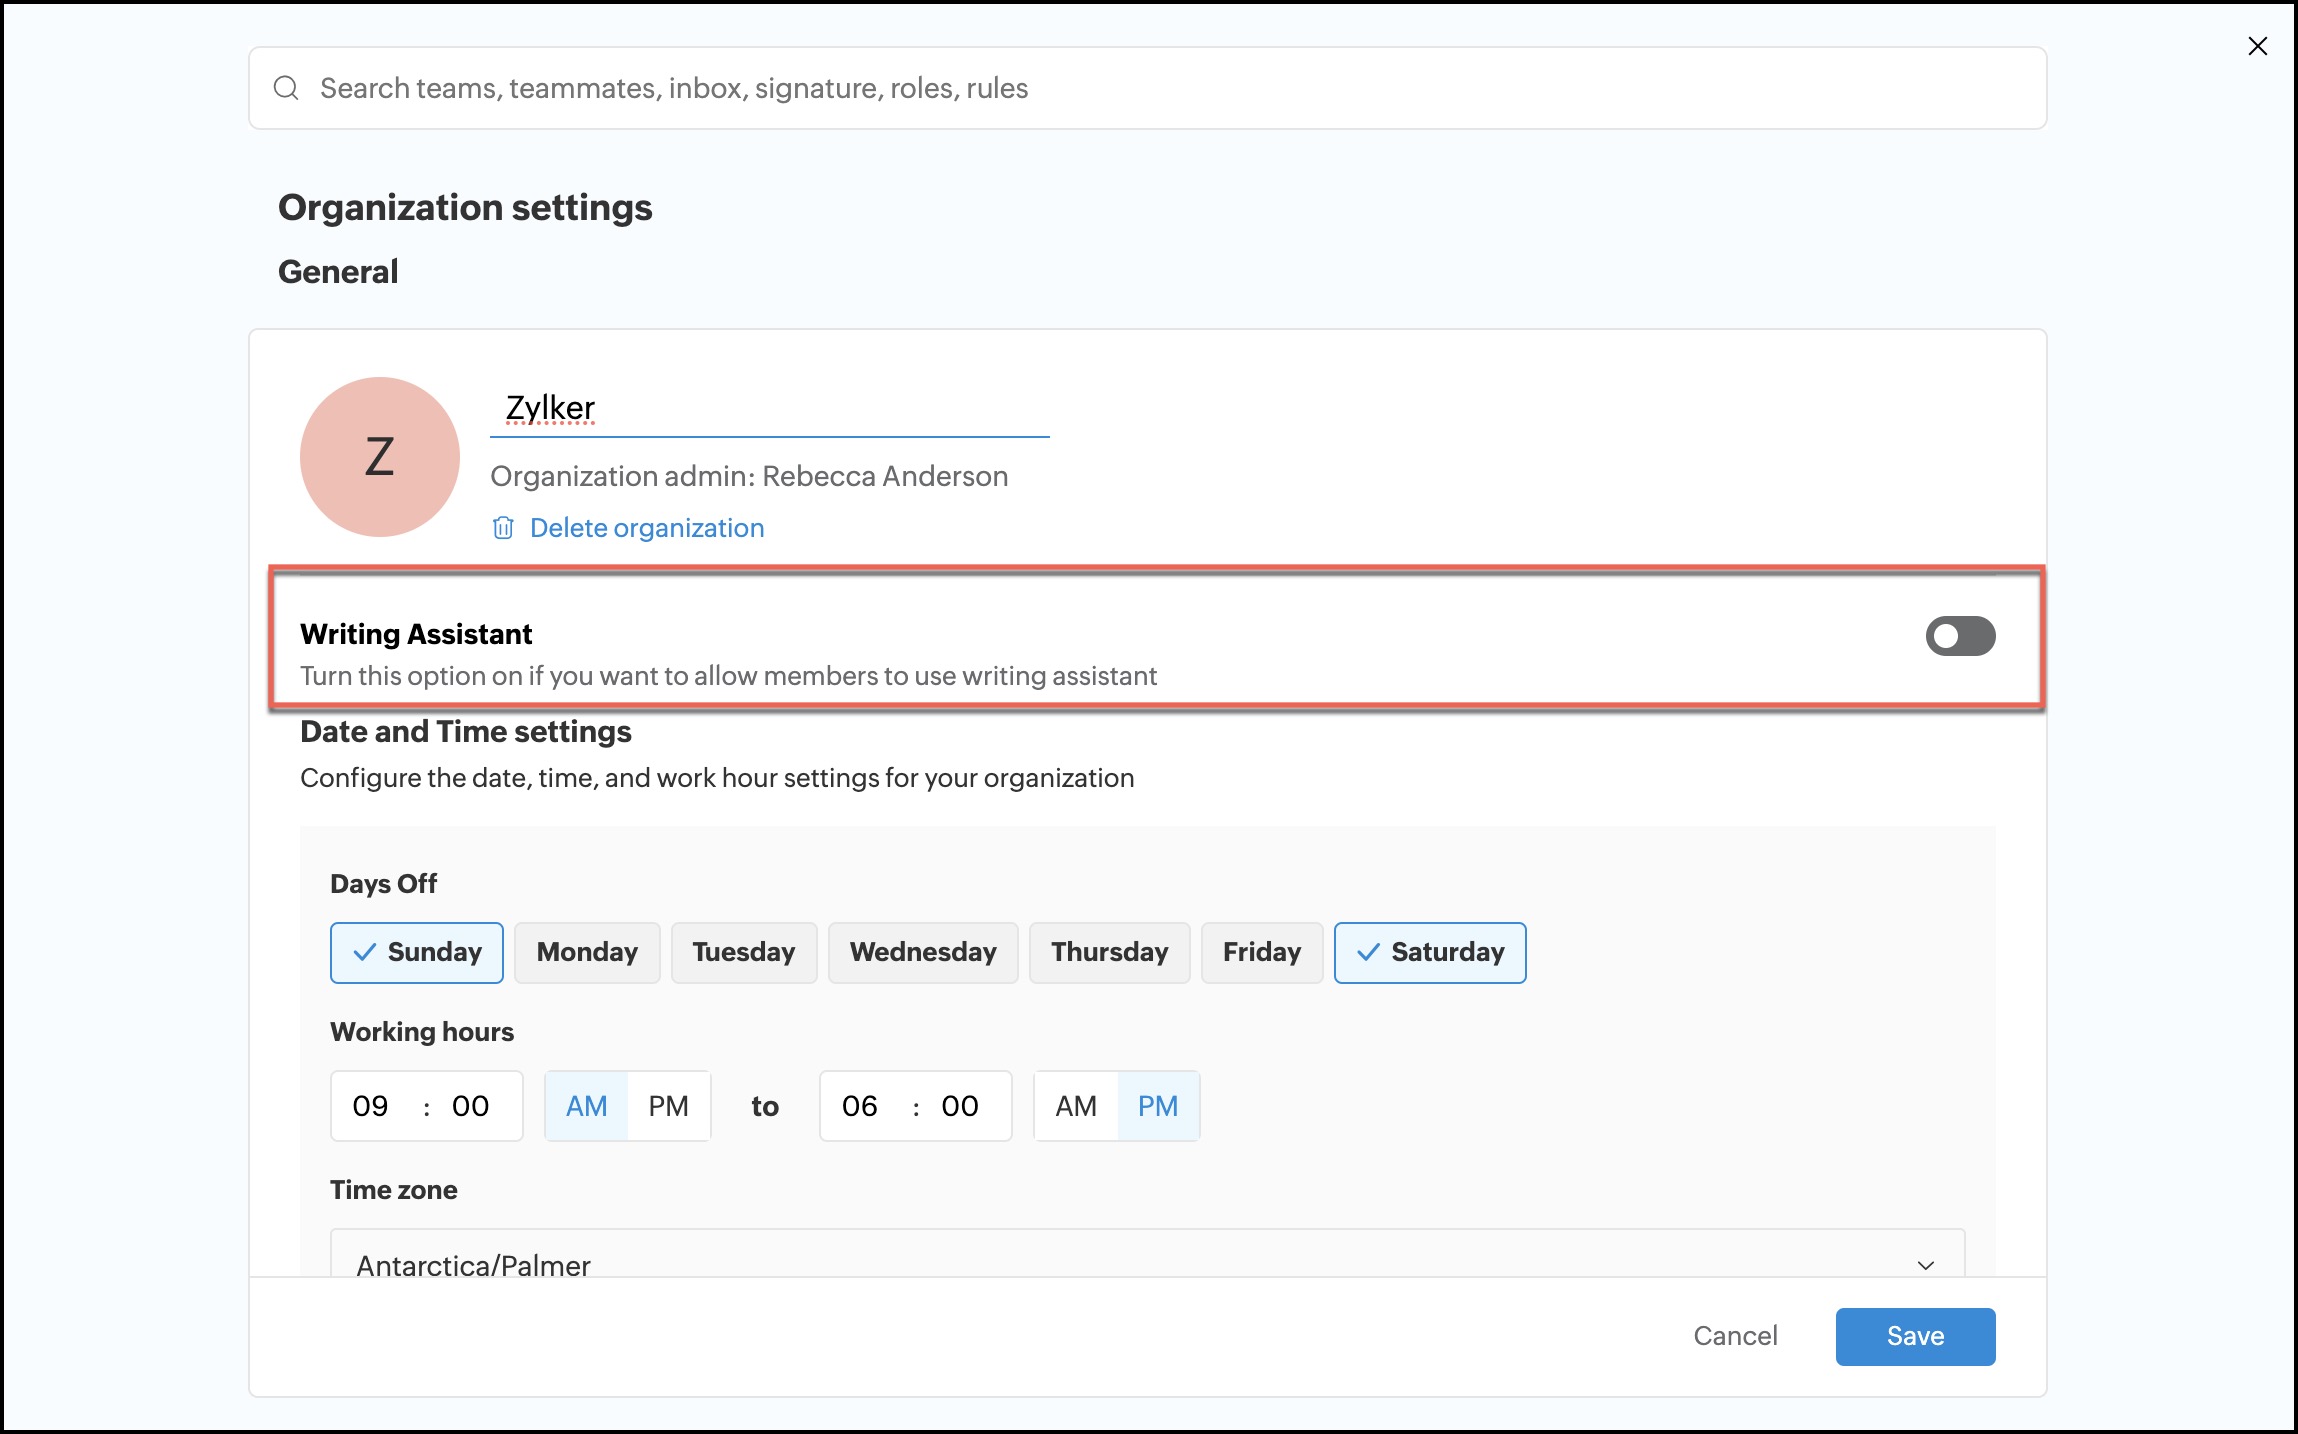Image resolution: width=2298 pixels, height=1434 pixels.
Task: Uncheck Saturday as a day off
Action: coord(1429,952)
